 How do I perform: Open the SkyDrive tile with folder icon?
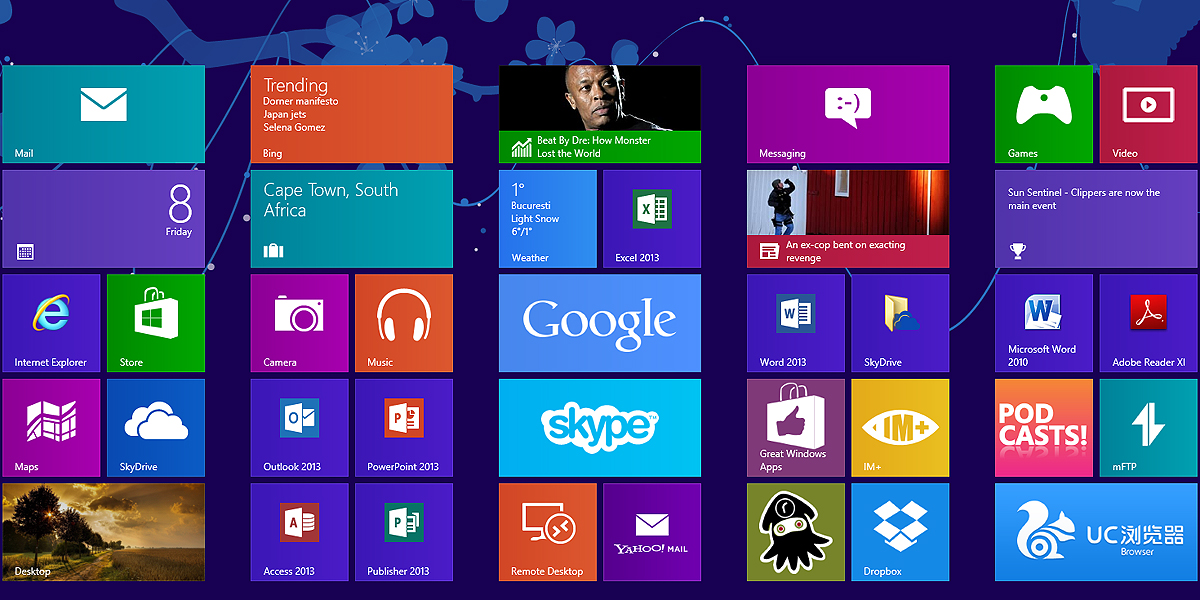(900, 323)
